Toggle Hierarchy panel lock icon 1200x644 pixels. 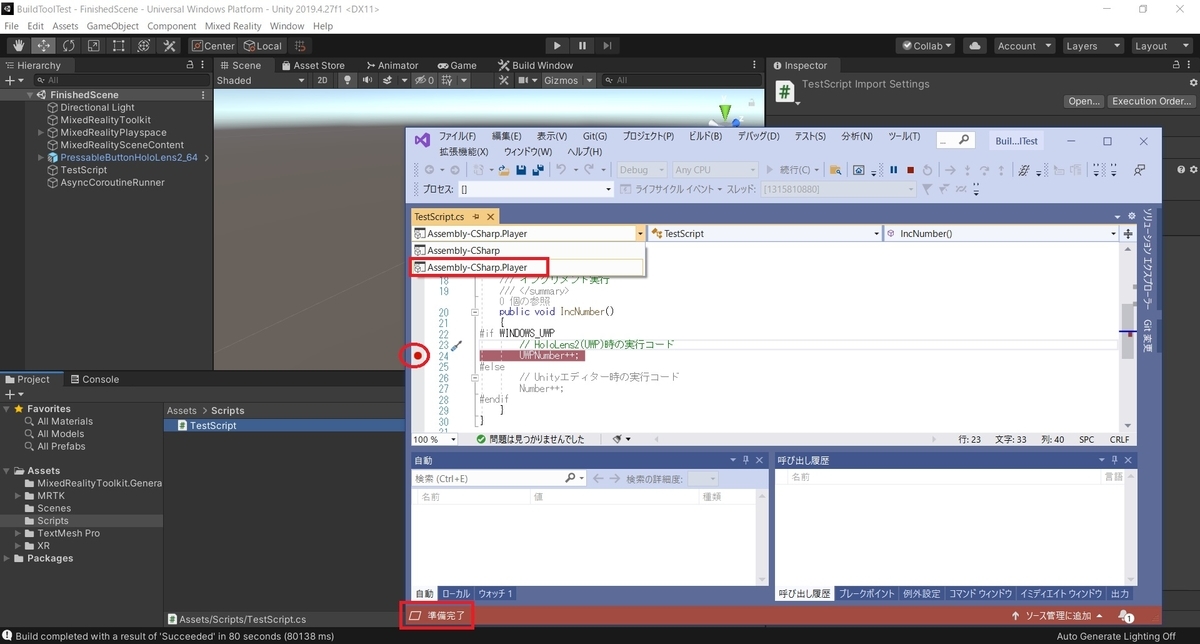191,65
